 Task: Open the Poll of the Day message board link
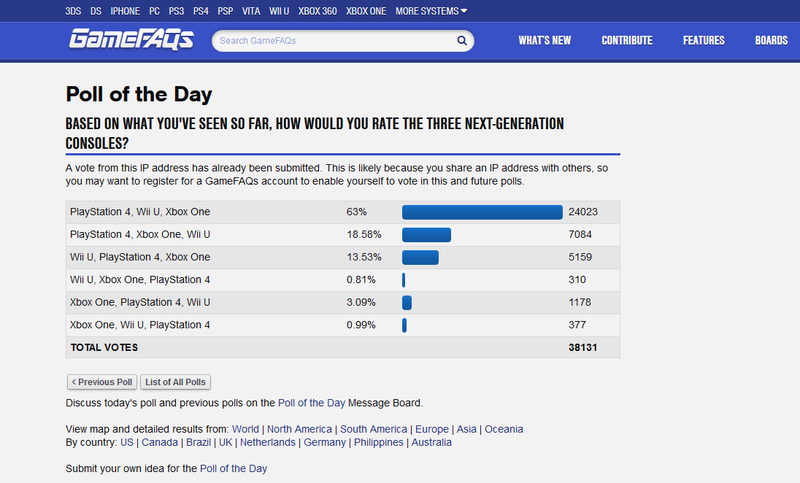[x=311, y=403]
